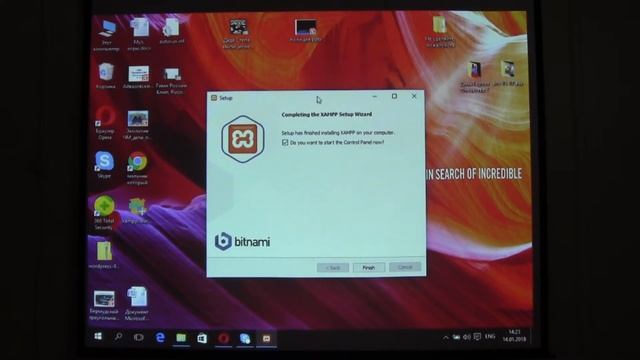Screen dimensions: 640x360
Task: Switch to Opera on the taskbar
Action: pos(223,338)
